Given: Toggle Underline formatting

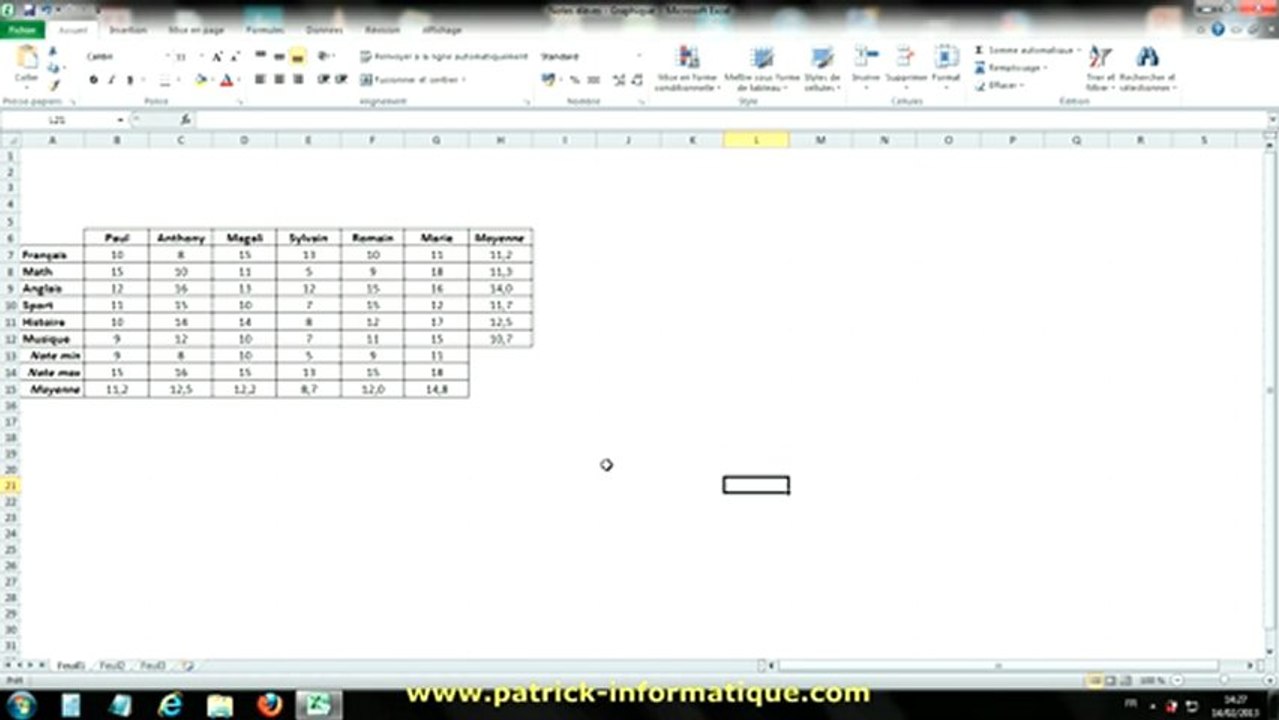Looking at the screenshot, I should click(x=129, y=80).
